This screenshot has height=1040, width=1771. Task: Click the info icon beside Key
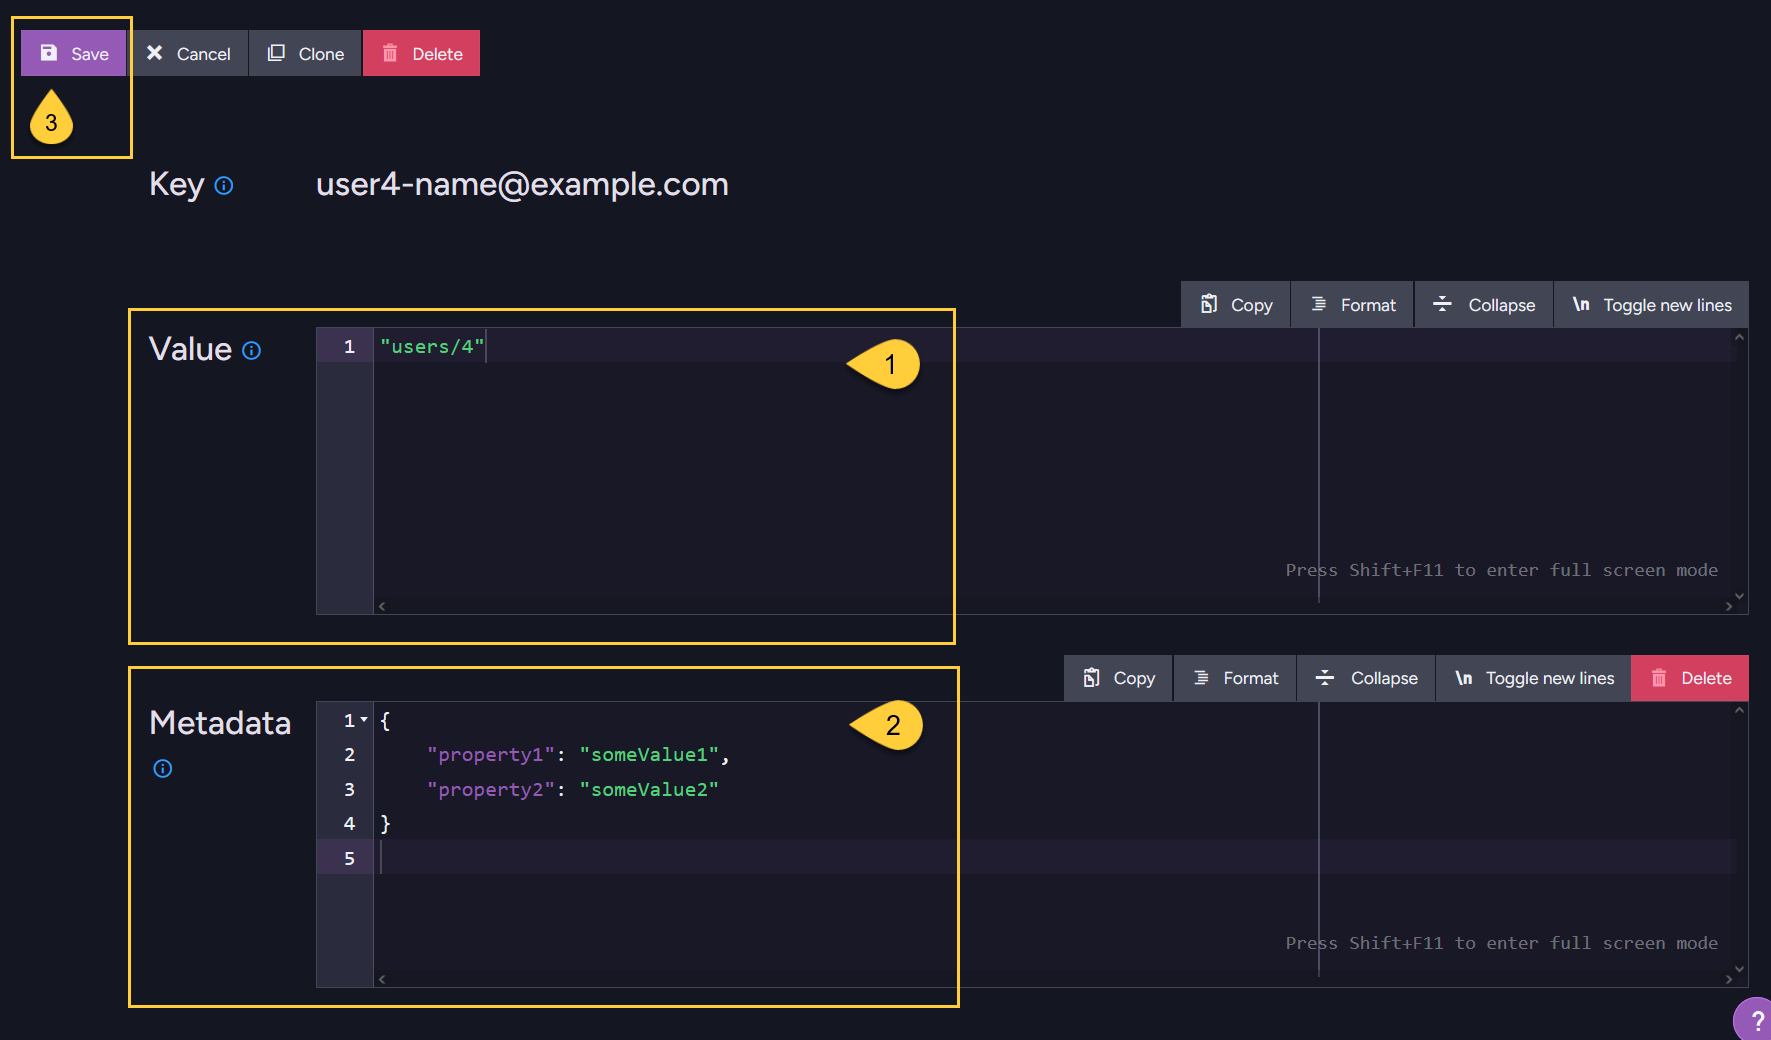(224, 186)
